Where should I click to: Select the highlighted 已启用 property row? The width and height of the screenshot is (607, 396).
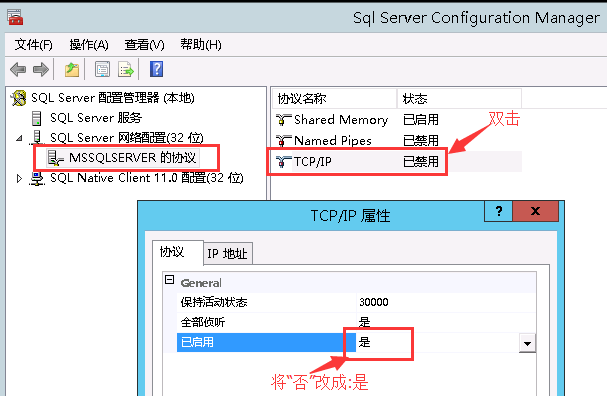[x=356, y=343]
